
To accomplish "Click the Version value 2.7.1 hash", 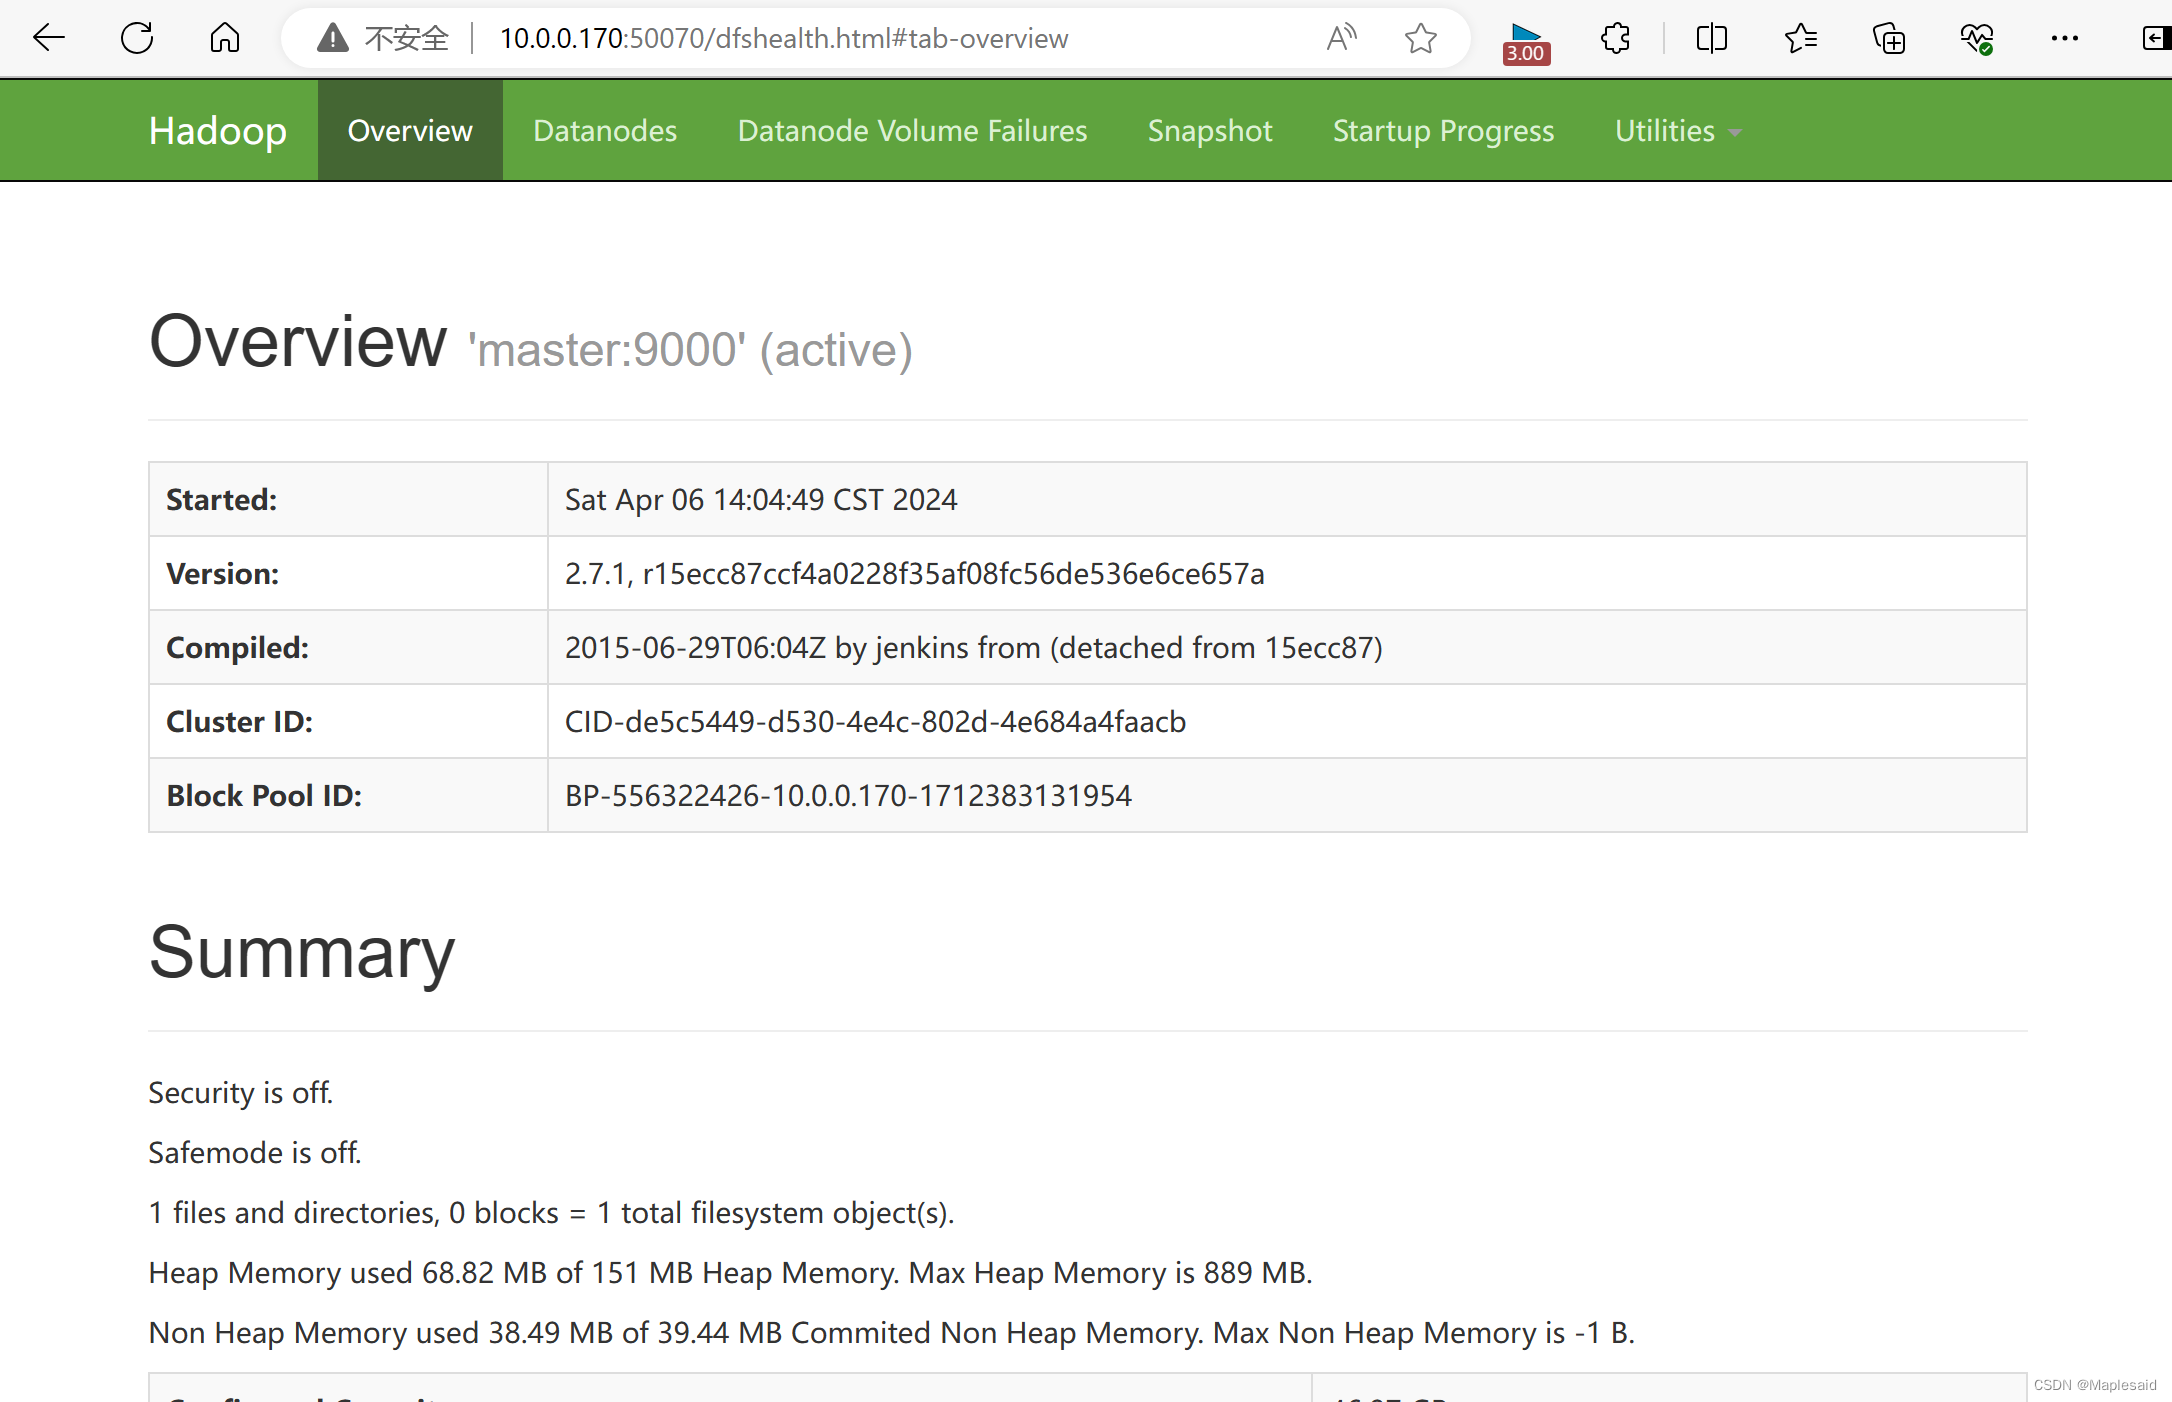I will [x=914, y=573].
